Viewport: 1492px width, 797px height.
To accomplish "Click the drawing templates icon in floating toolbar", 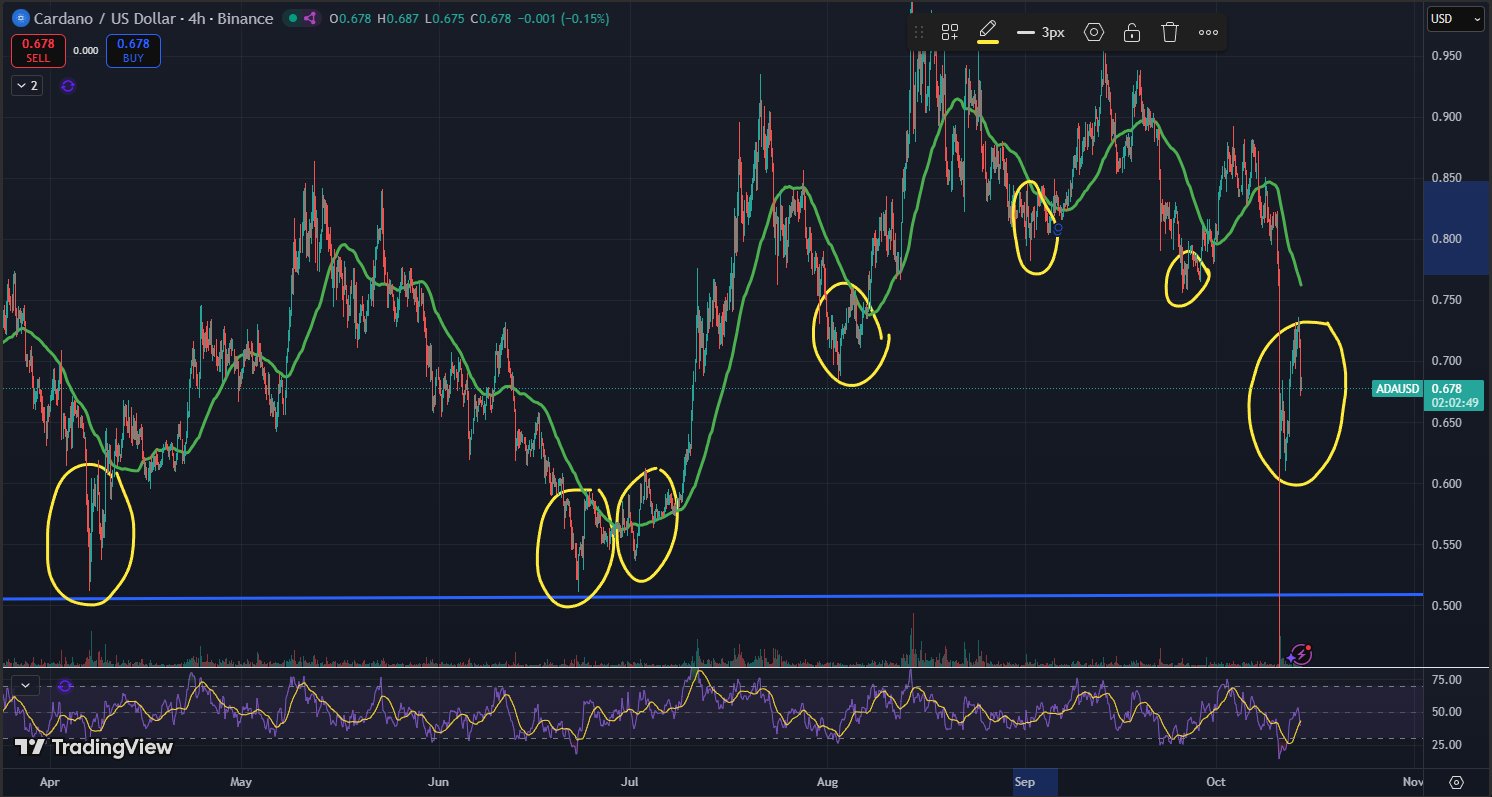I will click(x=950, y=32).
